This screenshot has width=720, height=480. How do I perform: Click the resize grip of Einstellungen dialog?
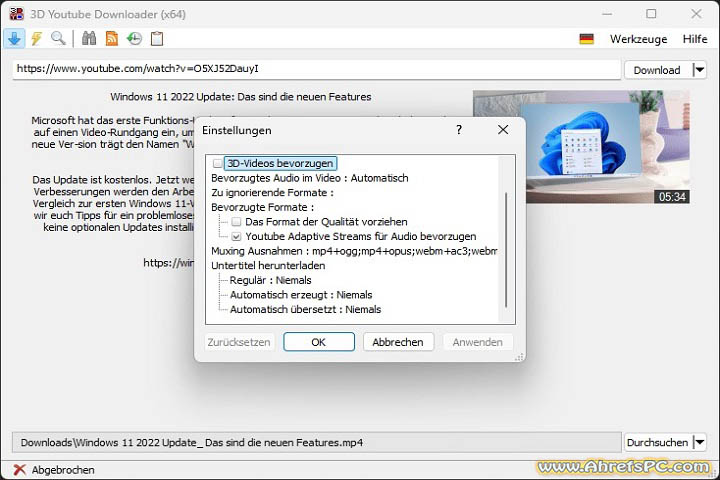point(519,357)
